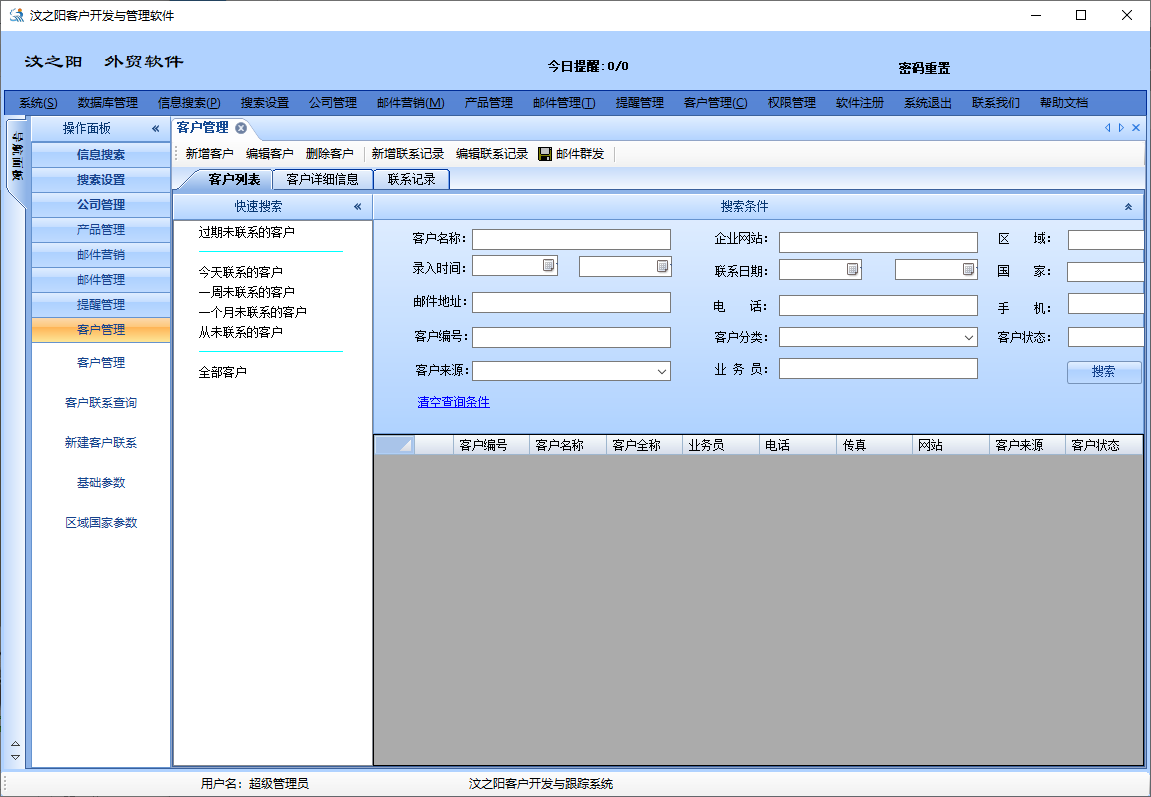Collapse the 搜索条件 section
Screen dimensions: 1151x797
pos(1128,205)
